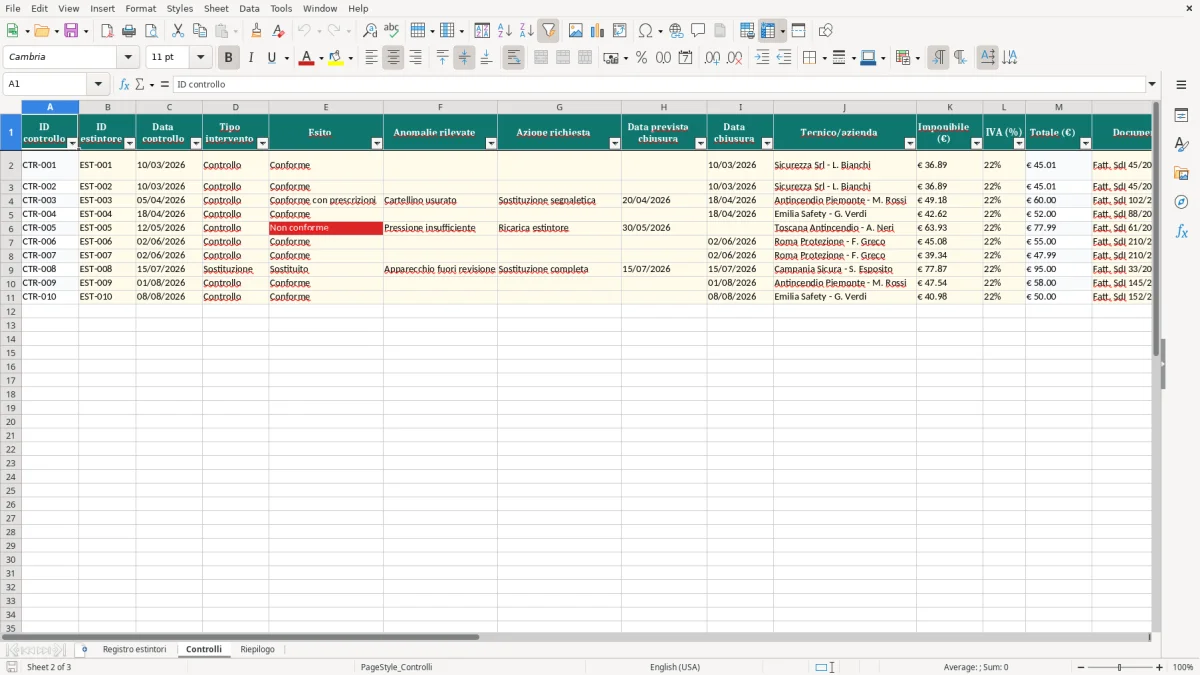Click English (USA) language status
The width and height of the screenshot is (1200, 675).
point(675,667)
